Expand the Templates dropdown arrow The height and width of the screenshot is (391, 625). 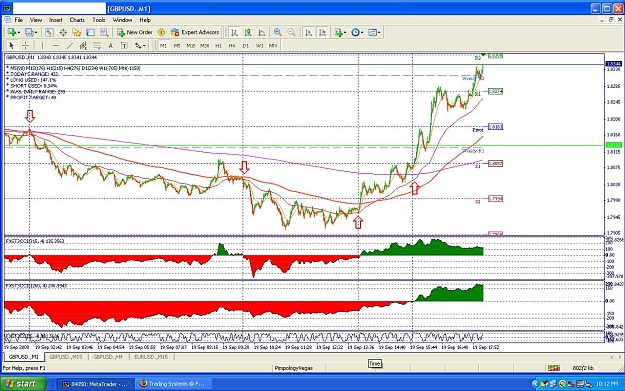pyautogui.click(x=379, y=33)
